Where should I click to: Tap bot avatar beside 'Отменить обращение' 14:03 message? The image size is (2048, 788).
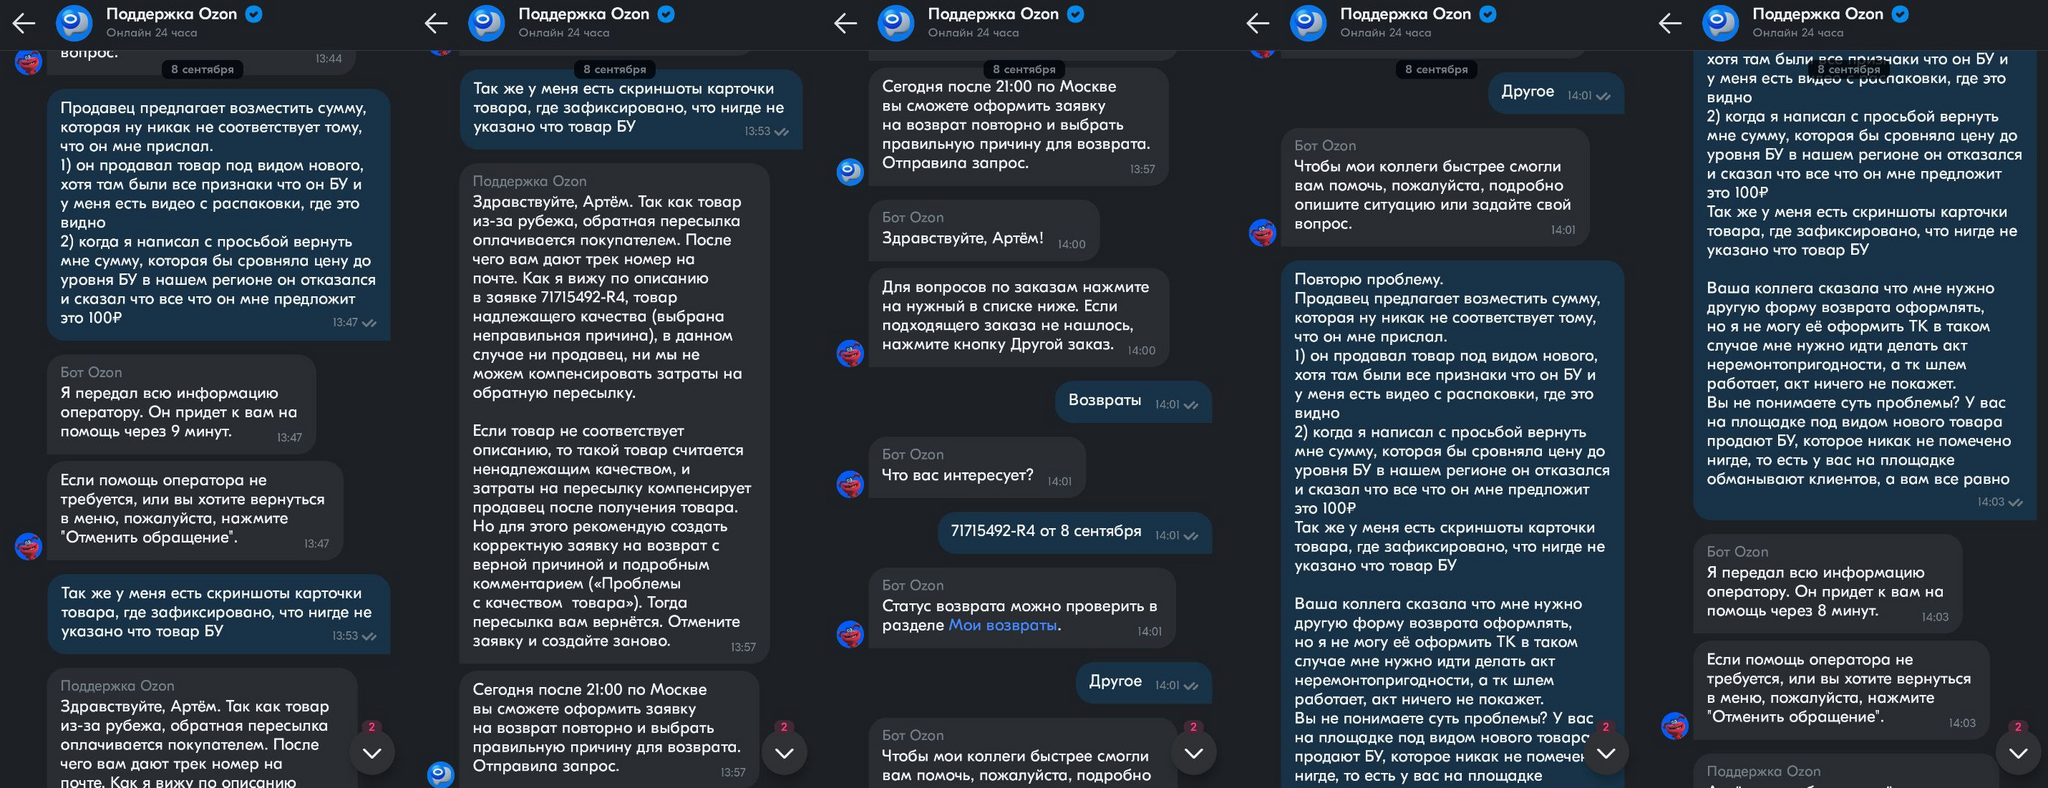(x=1675, y=726)
